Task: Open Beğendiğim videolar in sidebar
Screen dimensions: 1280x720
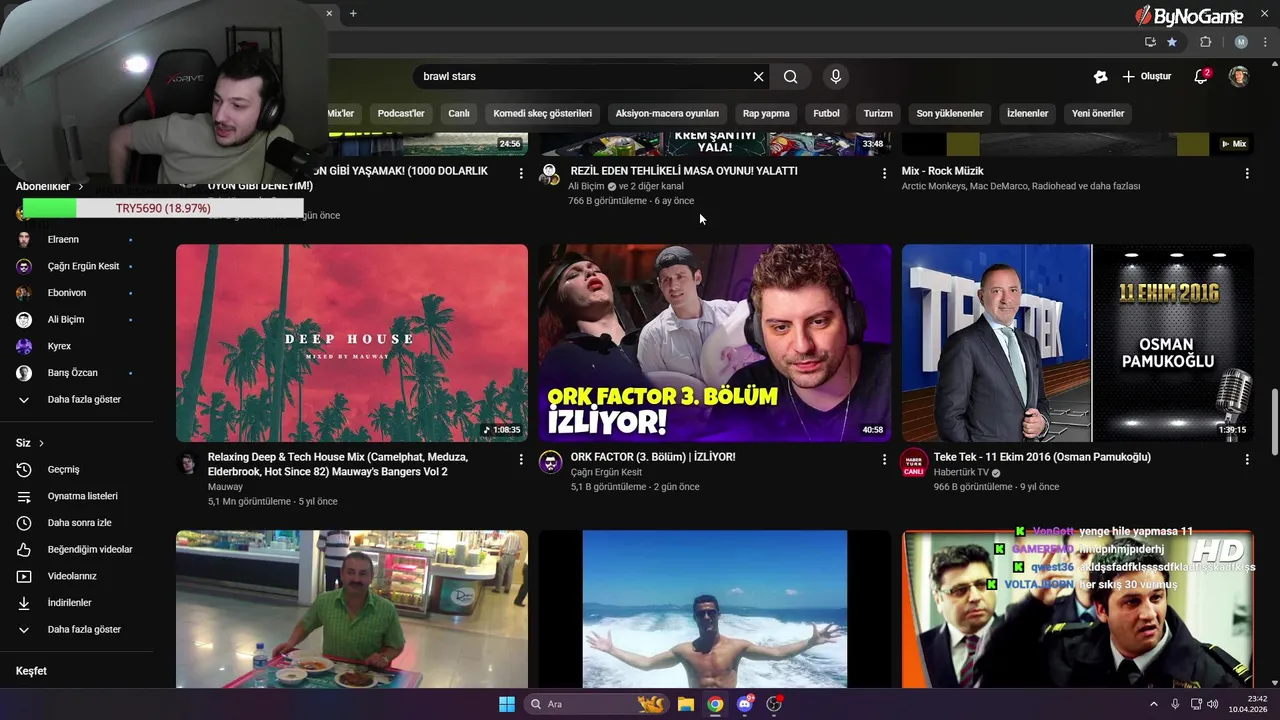Action: (77, 549)
